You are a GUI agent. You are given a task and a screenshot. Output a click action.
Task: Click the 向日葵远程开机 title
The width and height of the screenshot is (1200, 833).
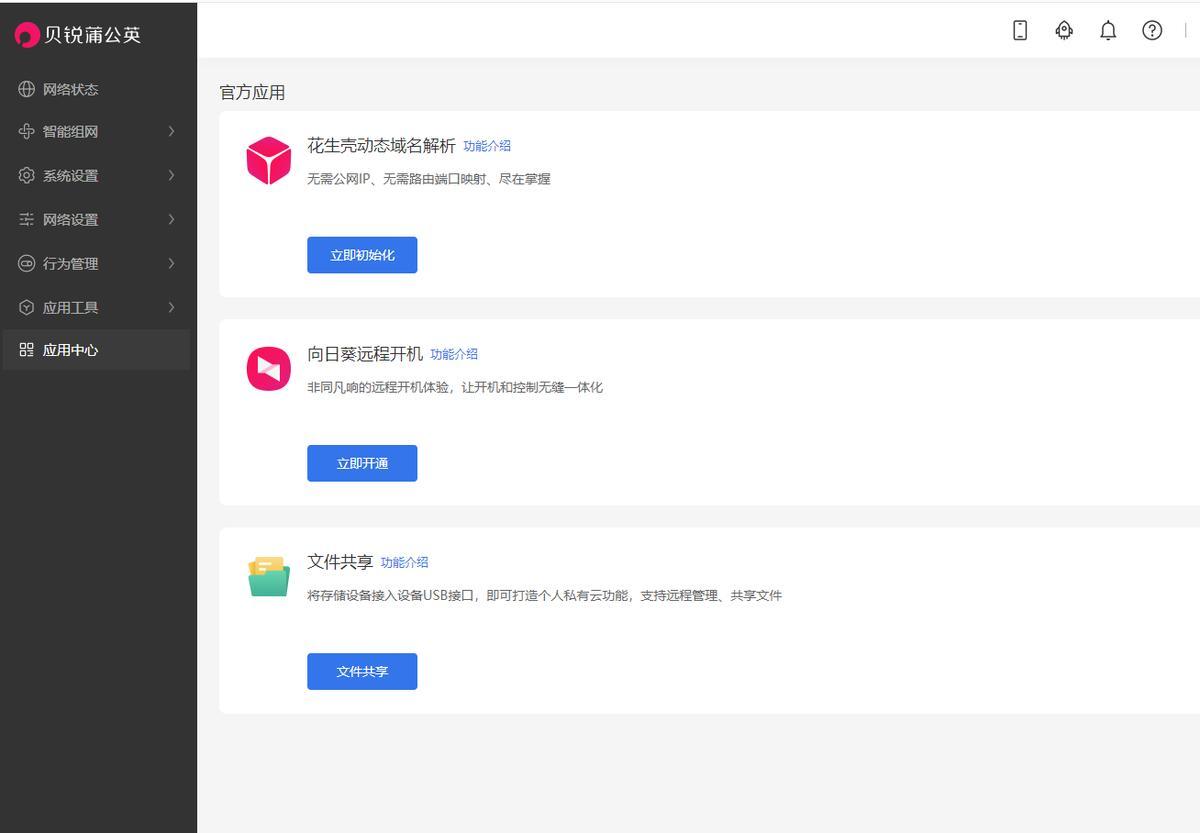pos(365,354)
